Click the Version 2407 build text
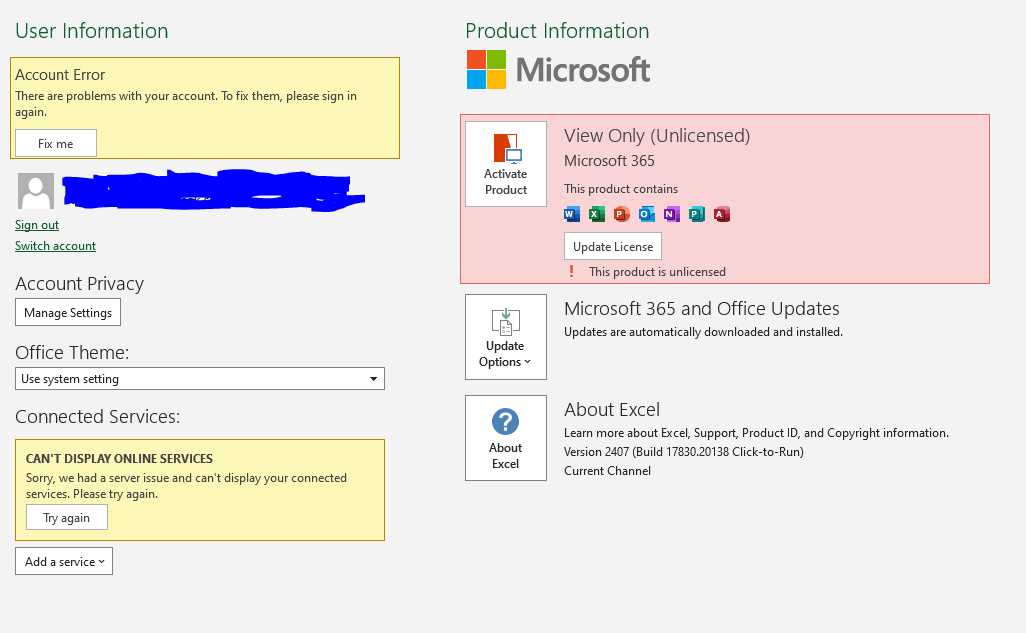 [684, 452]
